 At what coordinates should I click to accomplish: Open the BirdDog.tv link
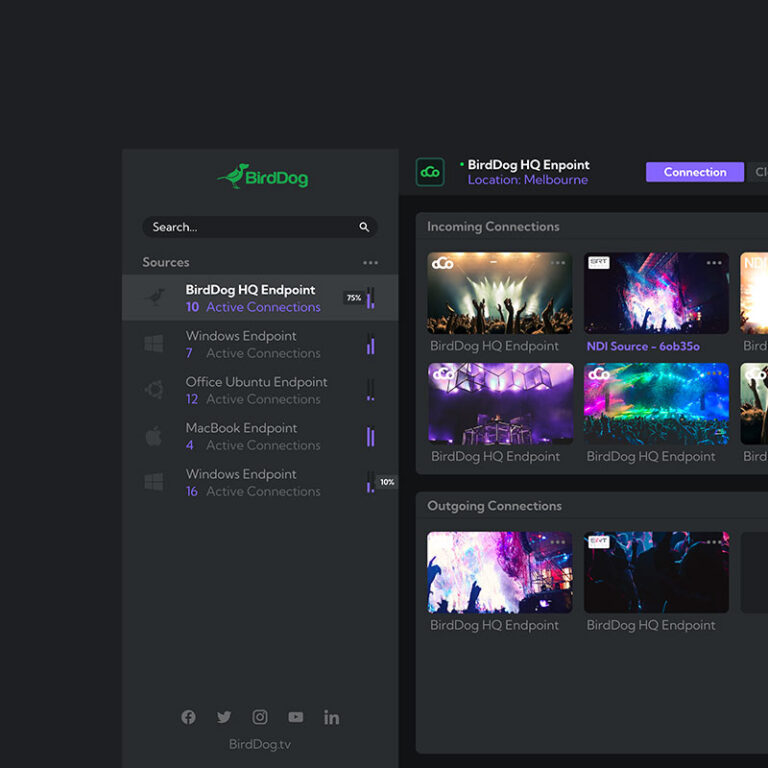pyautogui.click(x=260, y=744)
